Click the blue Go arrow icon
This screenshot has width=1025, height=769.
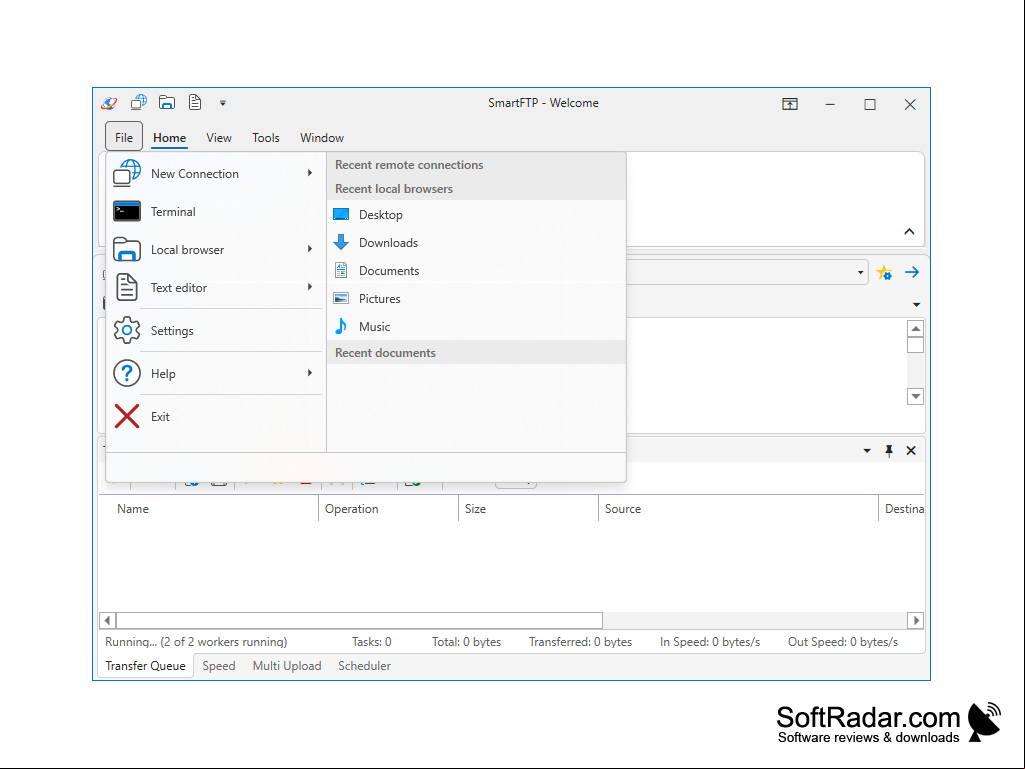coord(912,273)
